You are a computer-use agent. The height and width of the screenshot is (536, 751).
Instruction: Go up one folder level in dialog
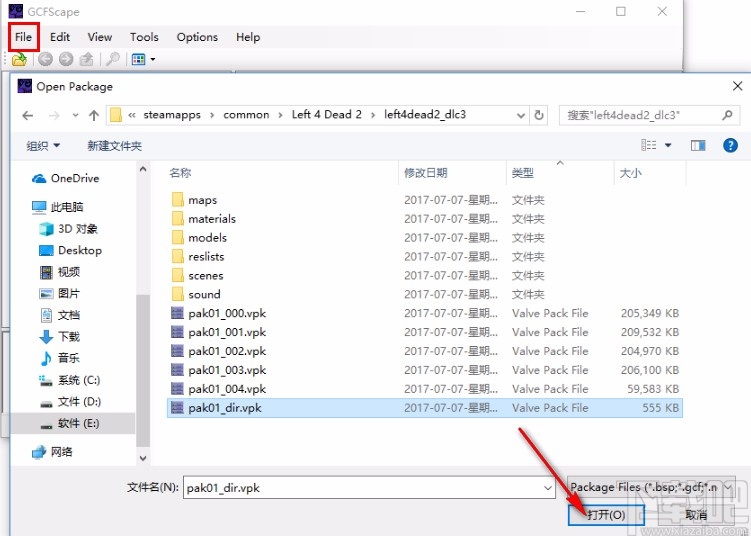[x=94, y=115]
